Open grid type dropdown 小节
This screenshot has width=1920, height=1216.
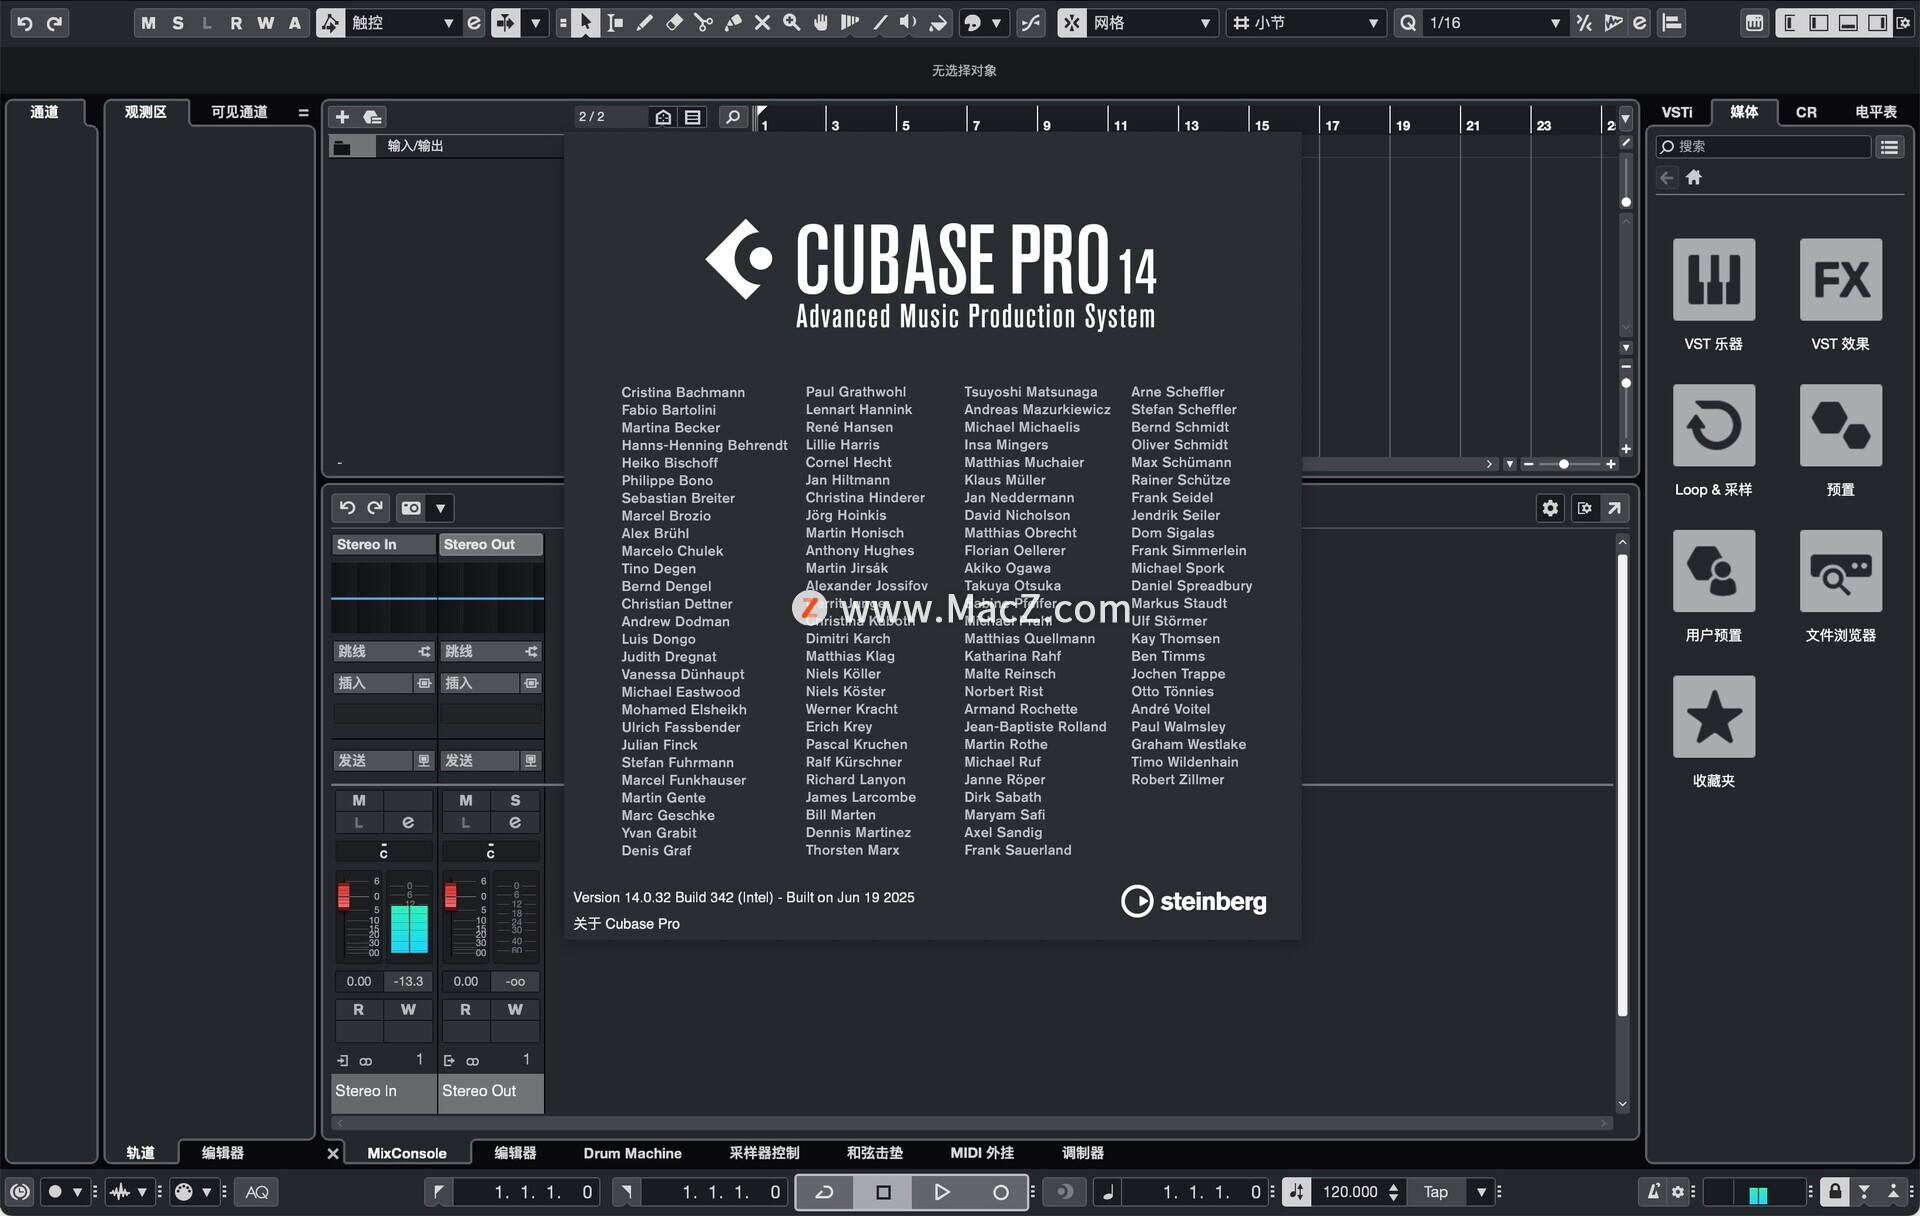click(1305, 22)
